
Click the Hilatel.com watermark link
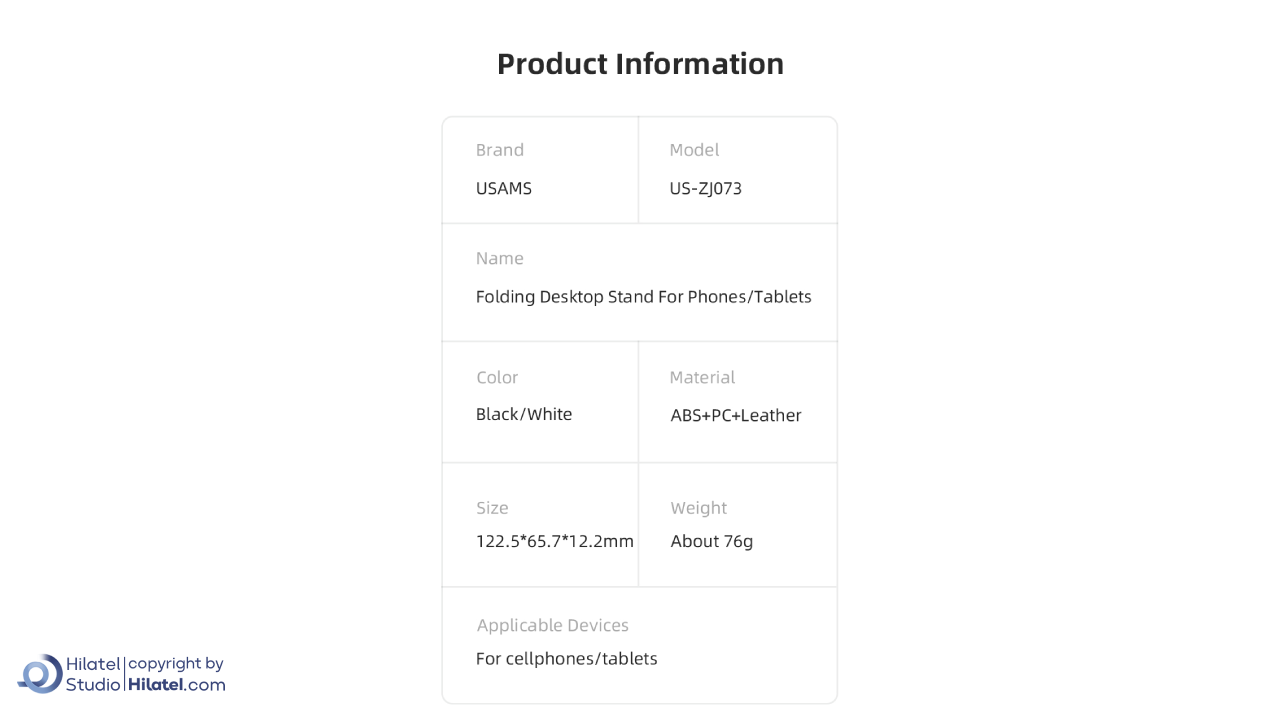[177, 685]
